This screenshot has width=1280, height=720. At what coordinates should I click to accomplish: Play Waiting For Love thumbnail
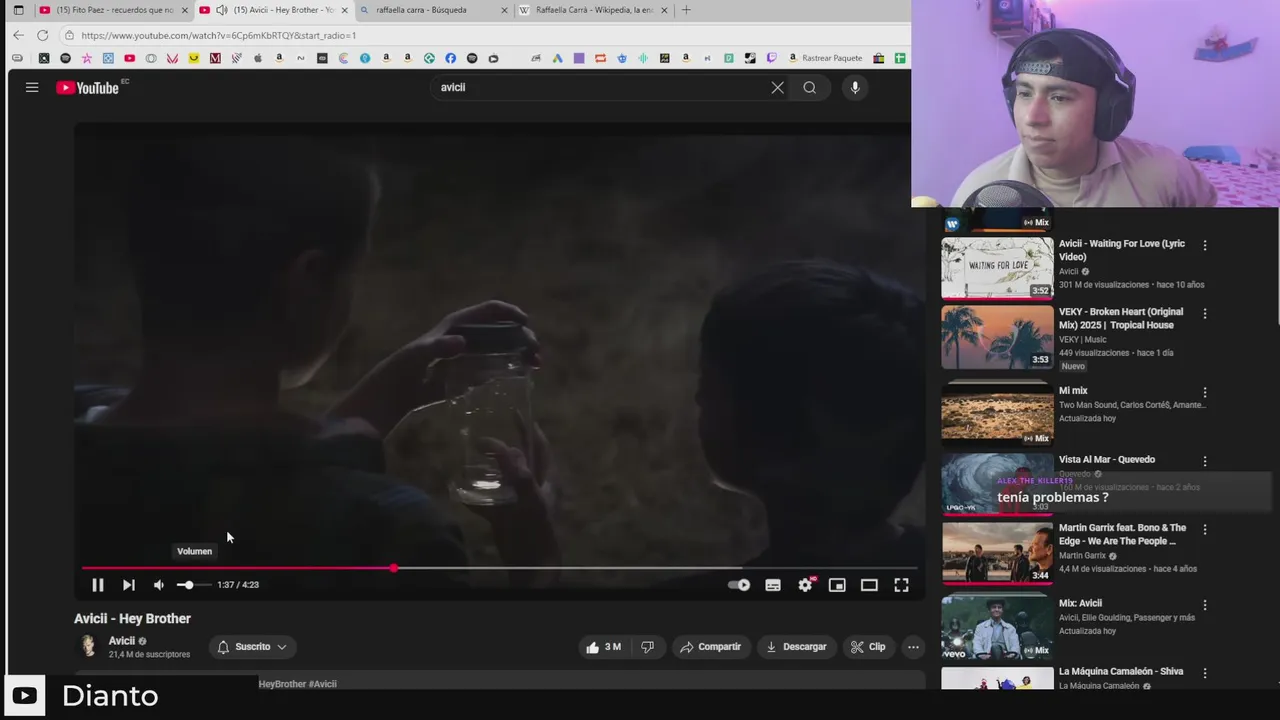coord(997,268)
